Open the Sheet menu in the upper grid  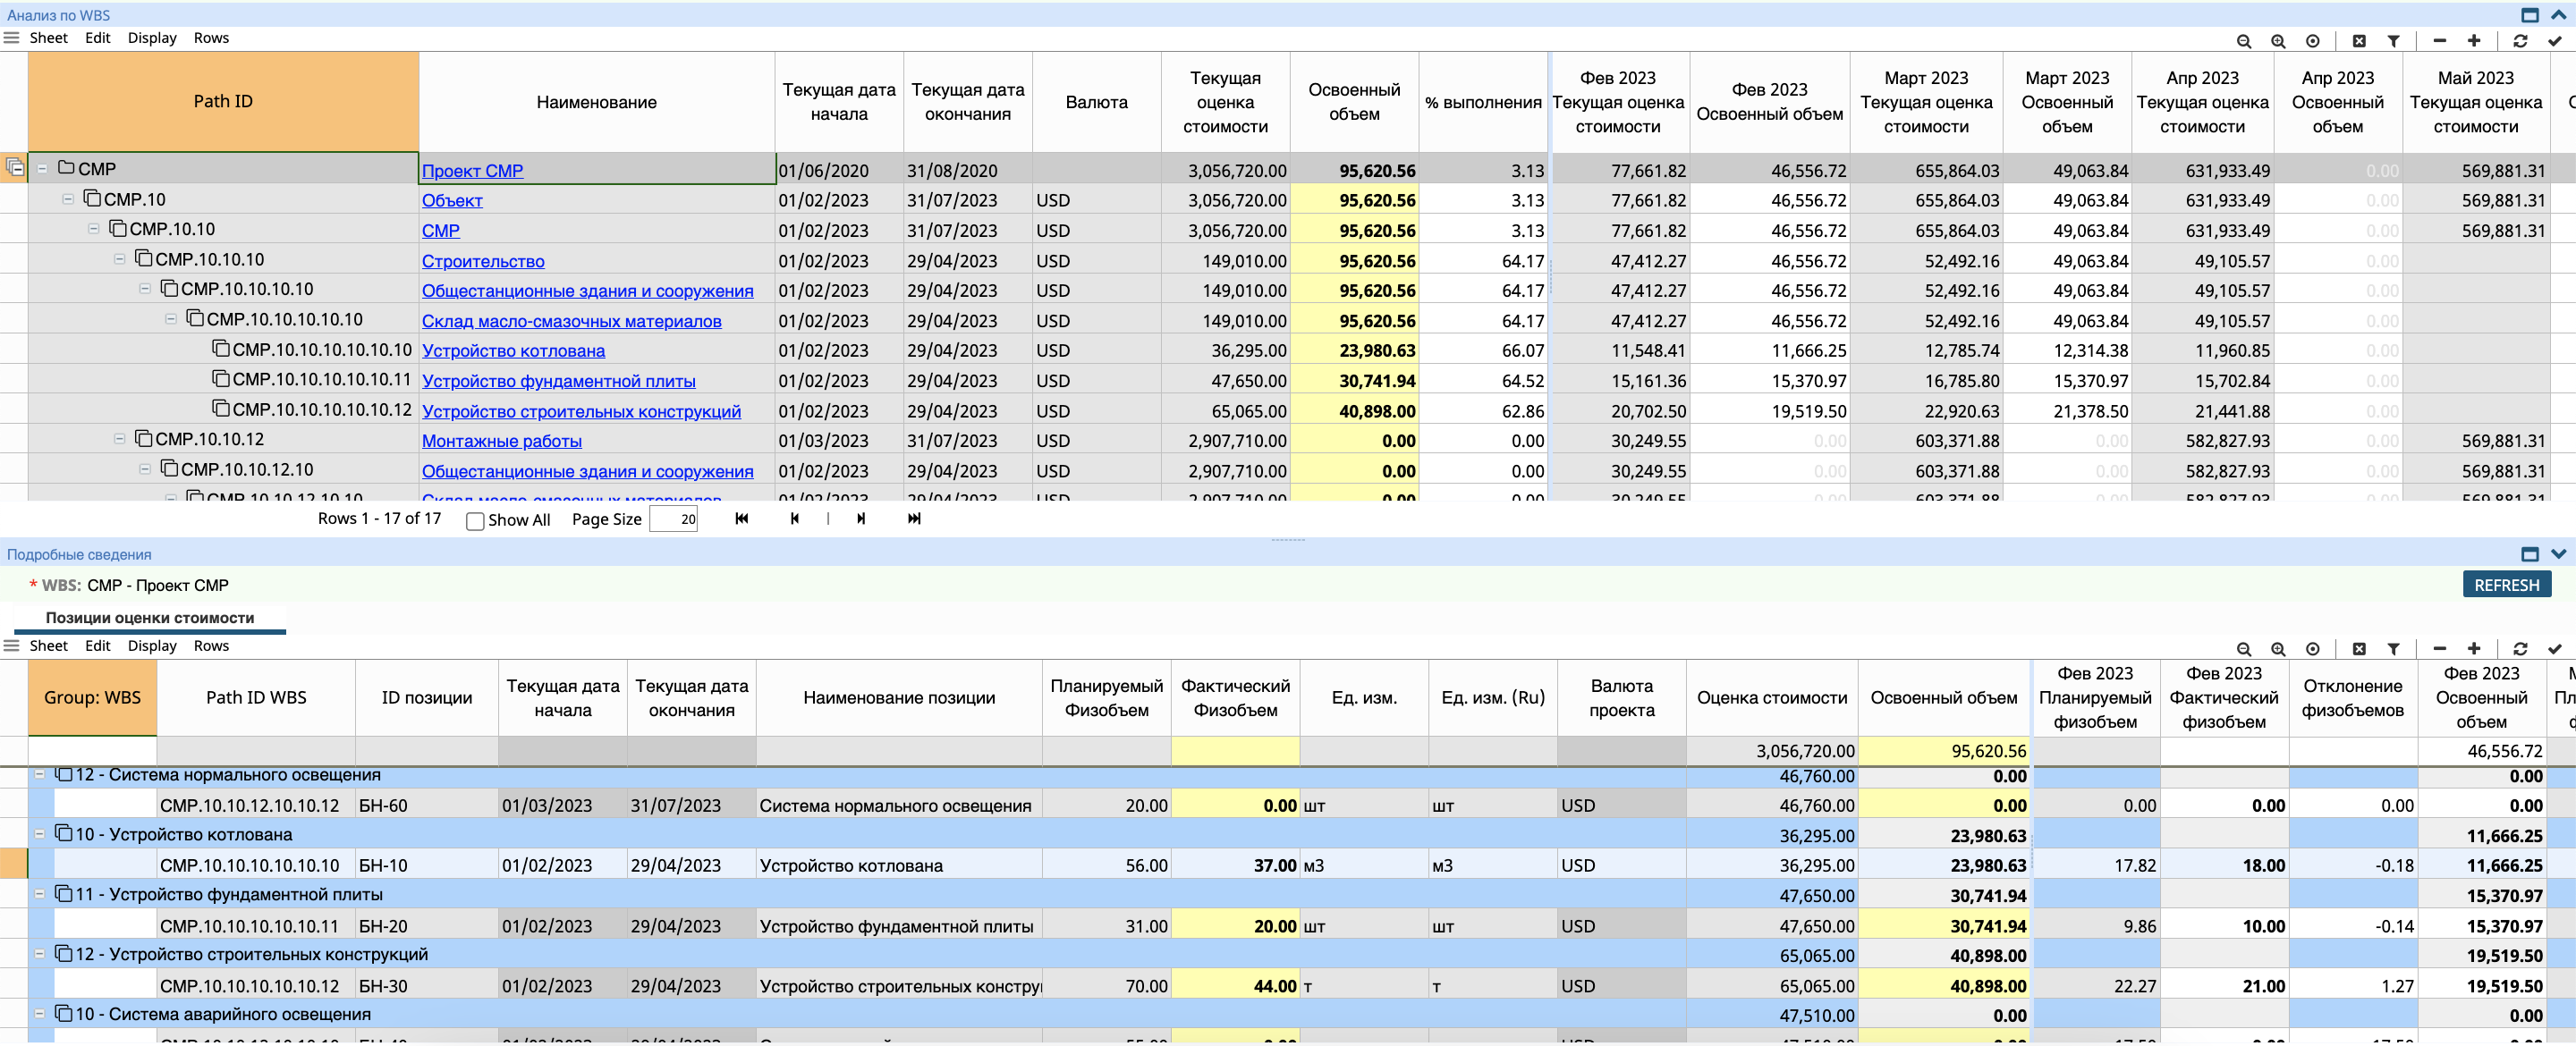coord(48,38)
